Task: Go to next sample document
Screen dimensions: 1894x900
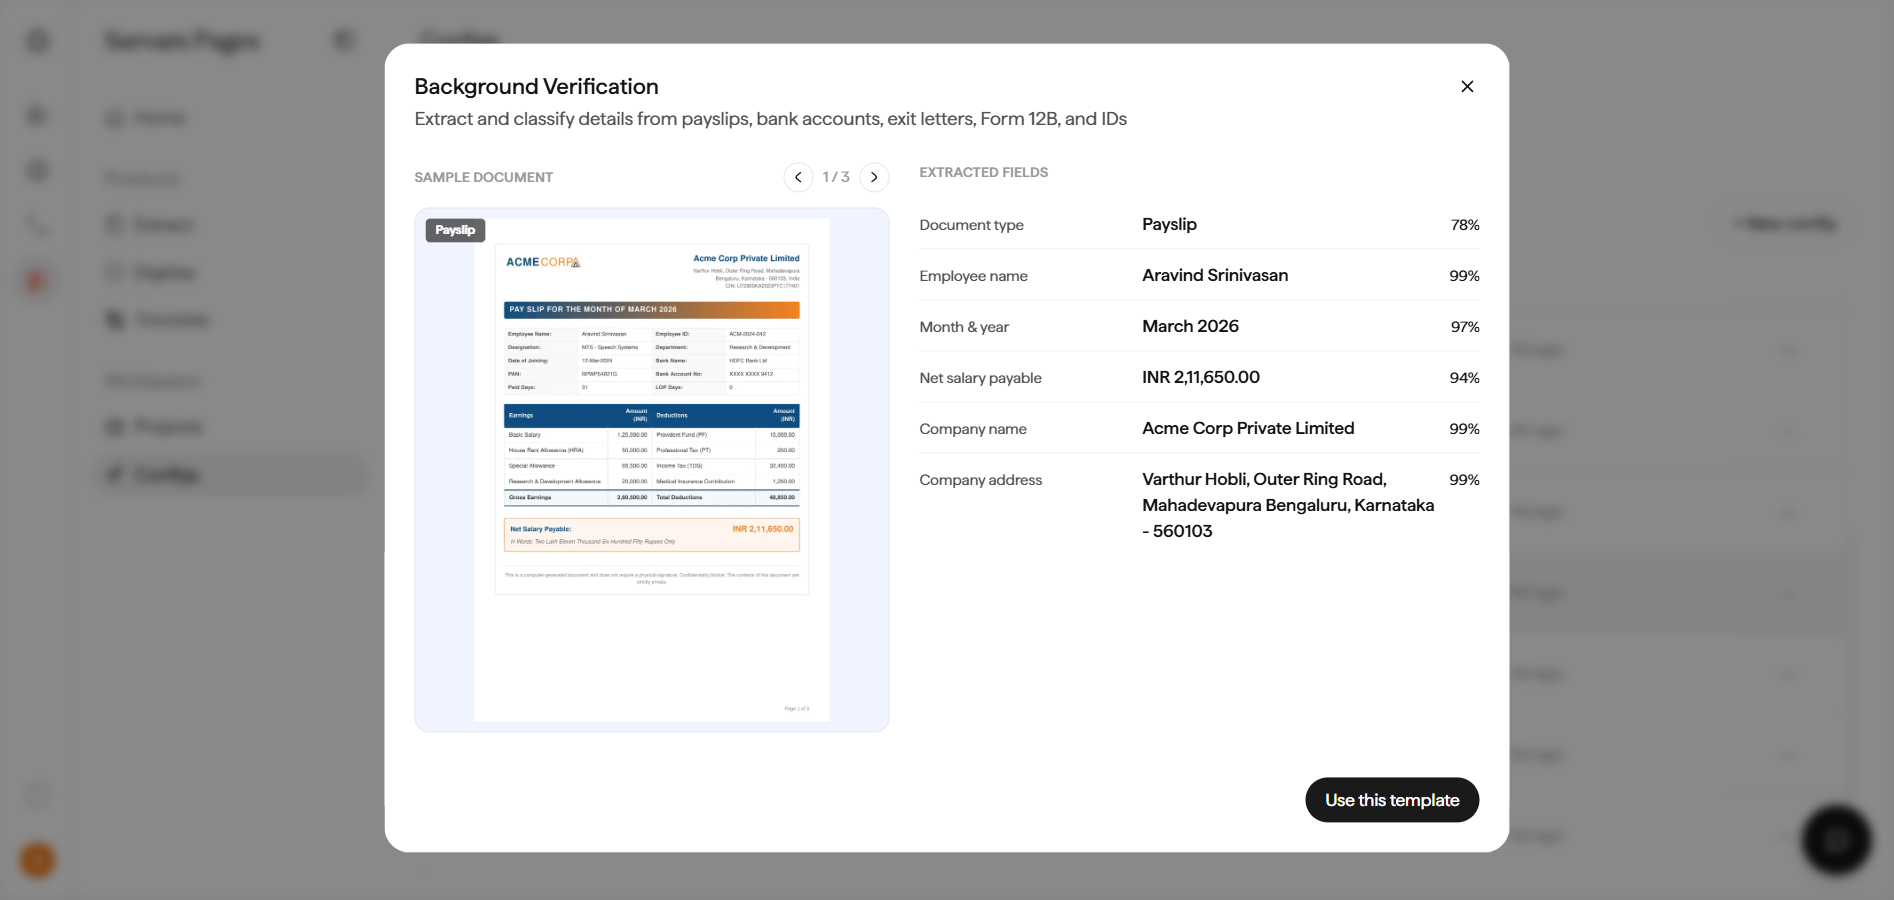Action: click(x=874, y=177)
